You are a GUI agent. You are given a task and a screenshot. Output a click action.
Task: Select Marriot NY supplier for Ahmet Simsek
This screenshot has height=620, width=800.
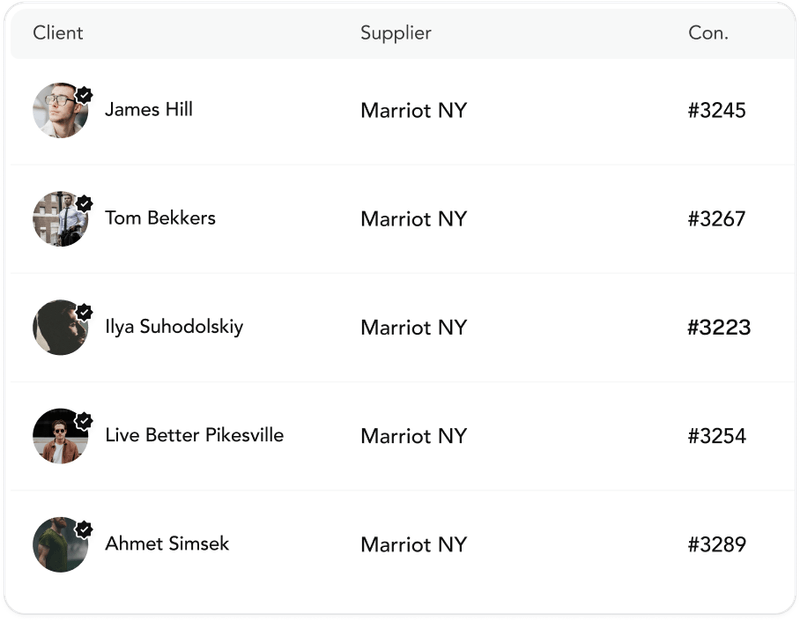(x=414, y=545)
